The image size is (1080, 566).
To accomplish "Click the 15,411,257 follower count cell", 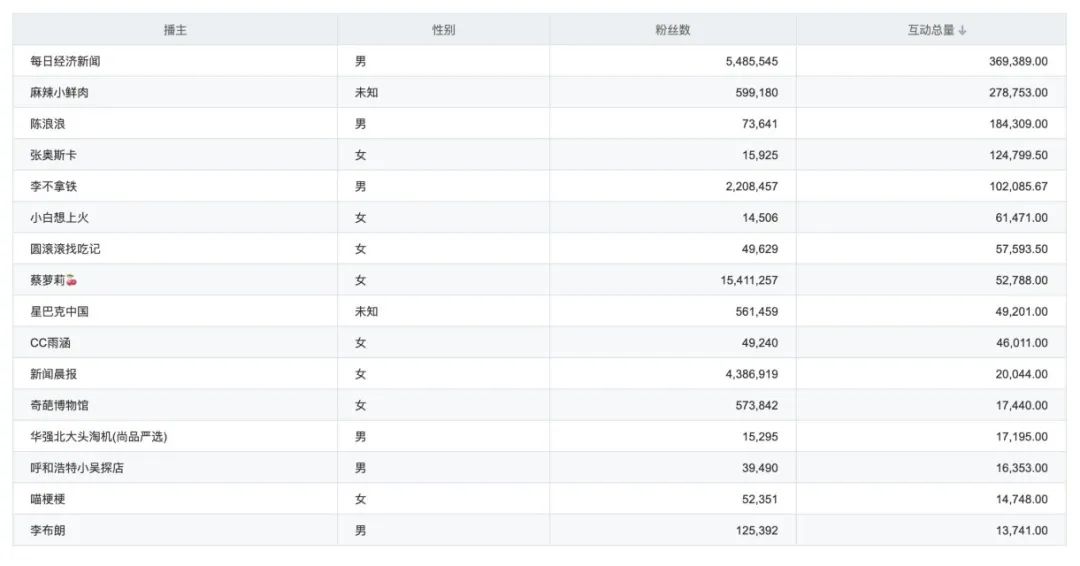I will click(x=749, y=280).
